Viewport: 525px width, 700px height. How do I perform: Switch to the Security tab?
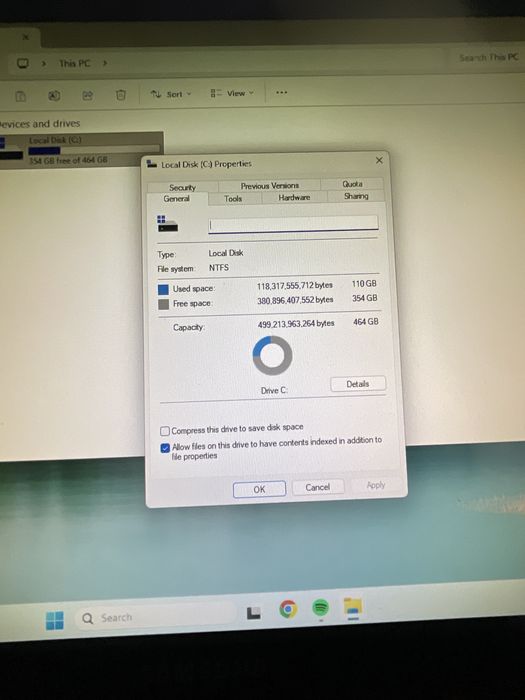[x=183, y=187]
